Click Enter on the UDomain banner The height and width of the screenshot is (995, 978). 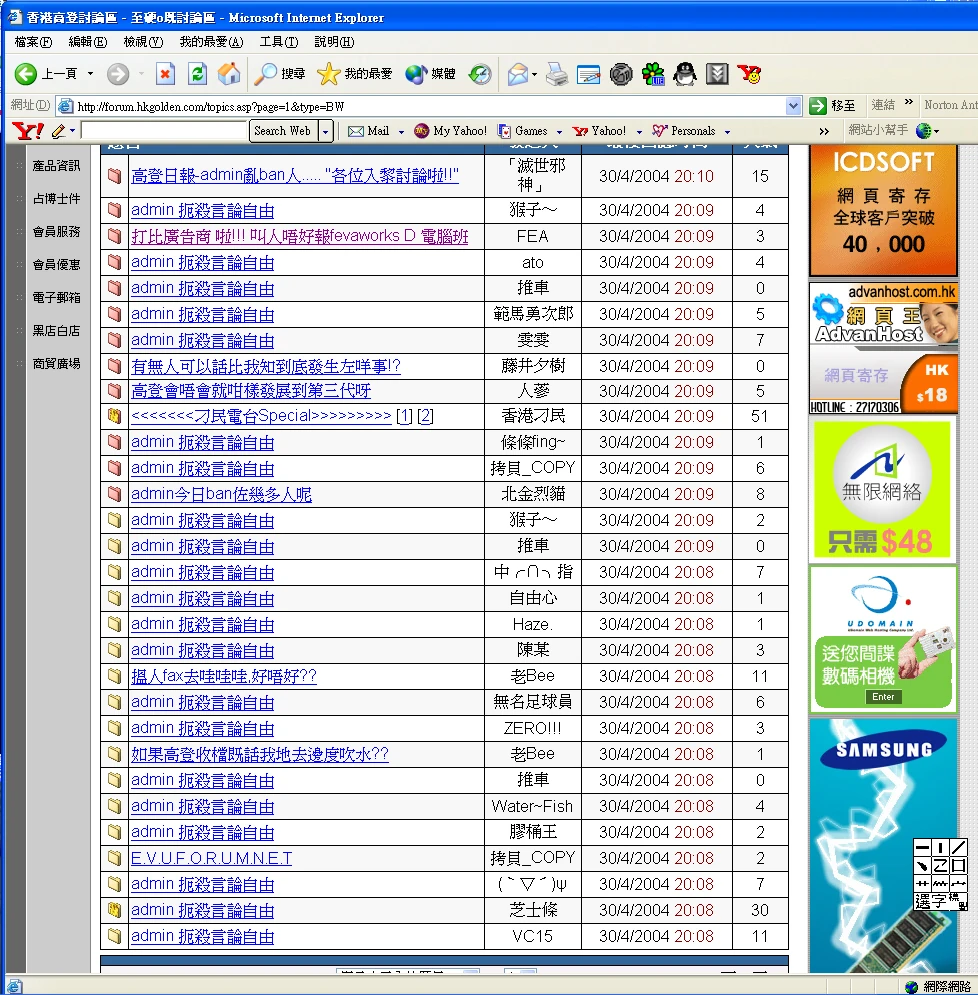[883, 697]
